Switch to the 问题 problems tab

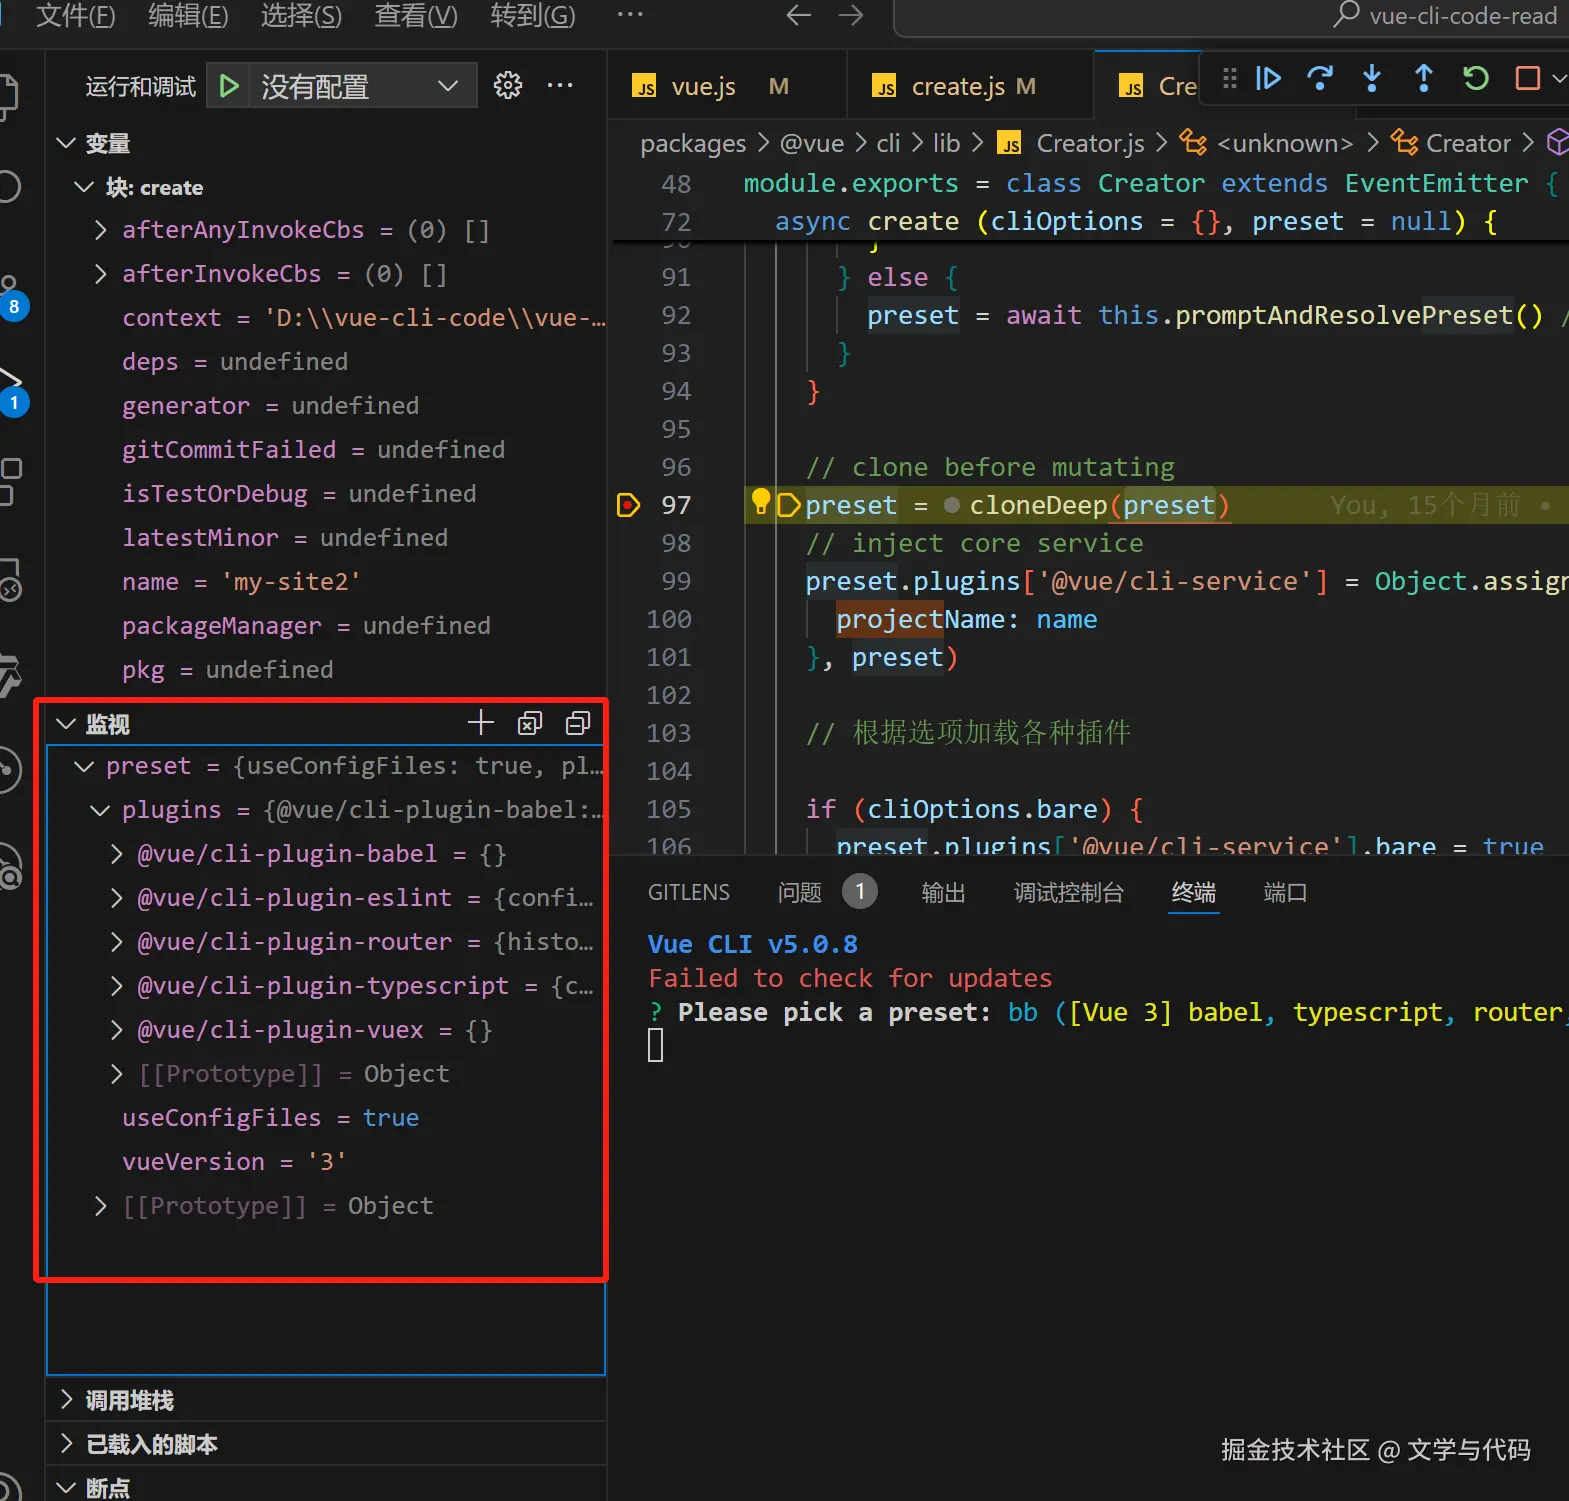(x=800, y=892)
